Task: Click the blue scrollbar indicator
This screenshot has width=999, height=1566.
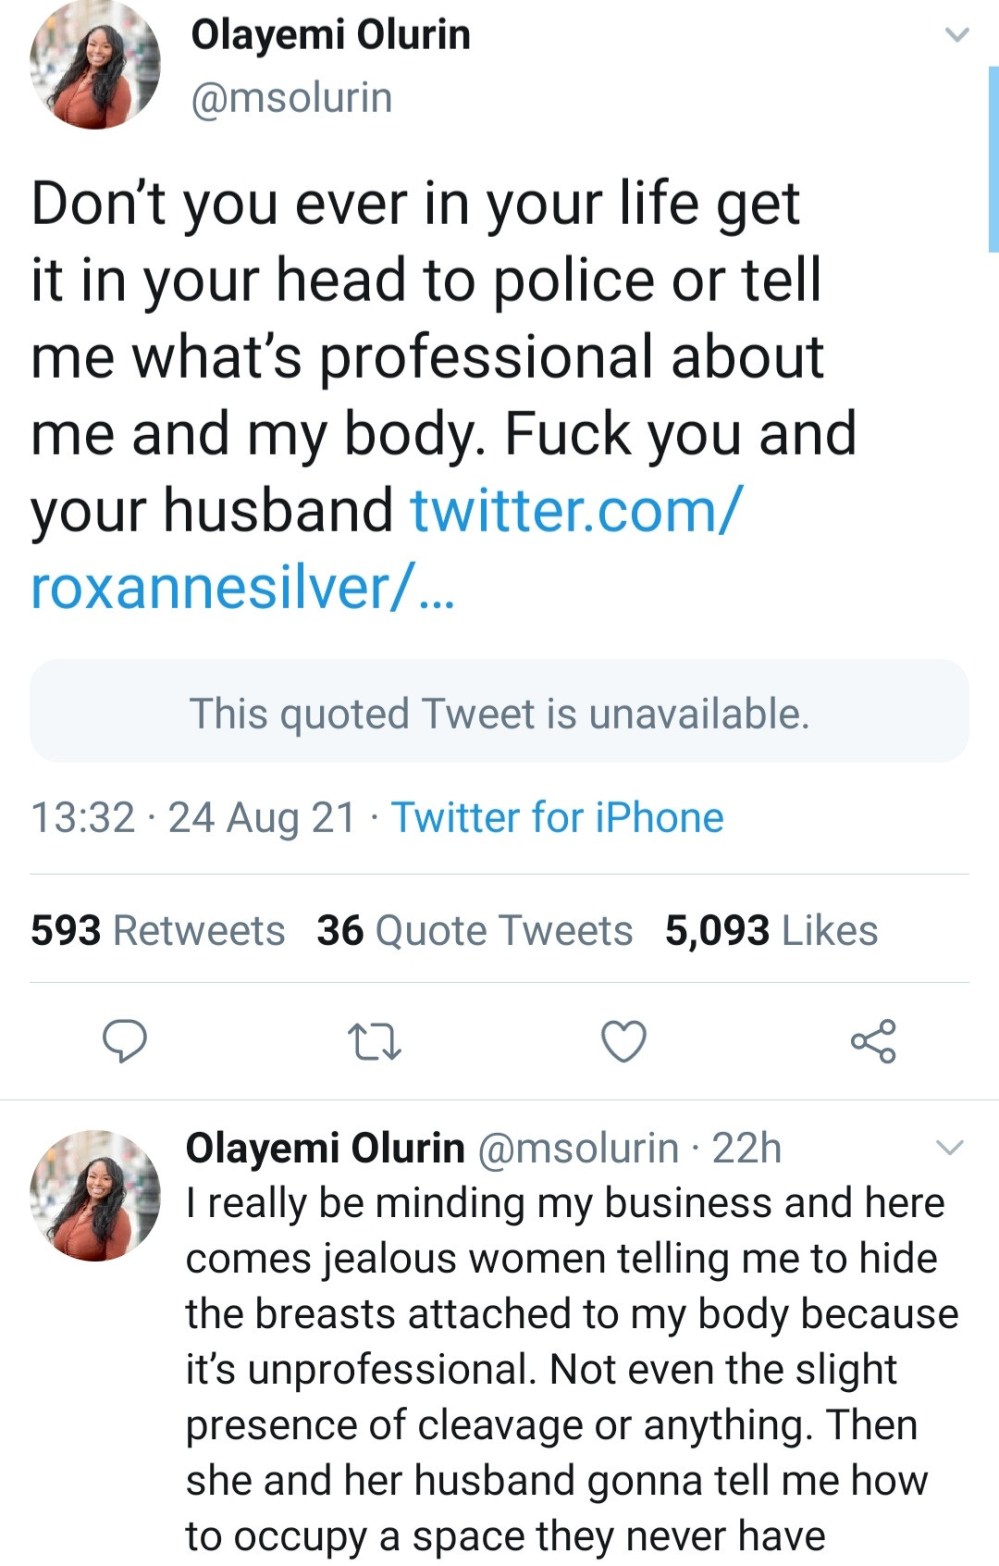Action: point(992,158)
